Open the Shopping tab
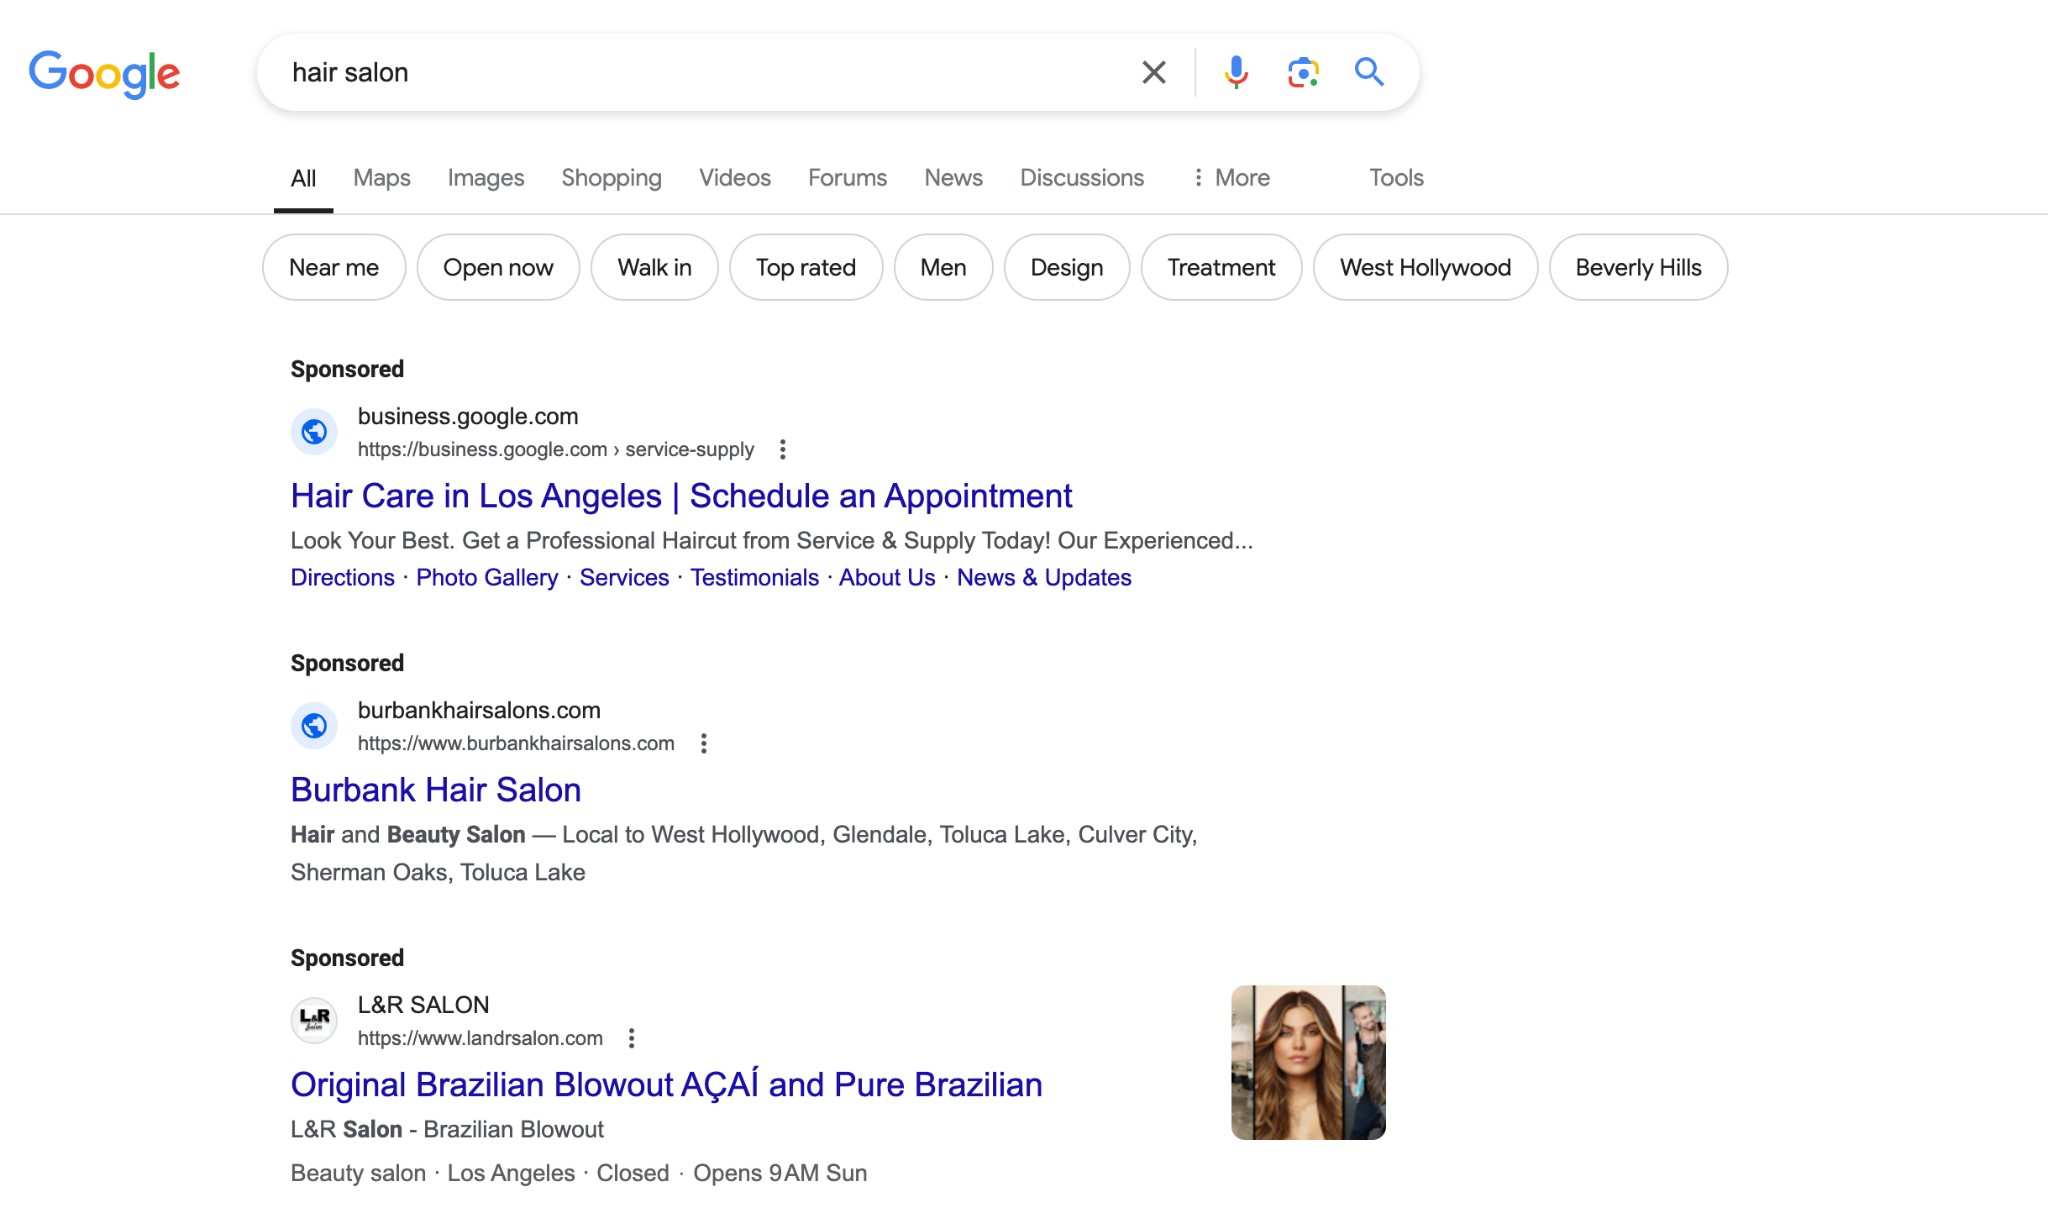This screenshot has height=1220, width=2048. (611, 178)
